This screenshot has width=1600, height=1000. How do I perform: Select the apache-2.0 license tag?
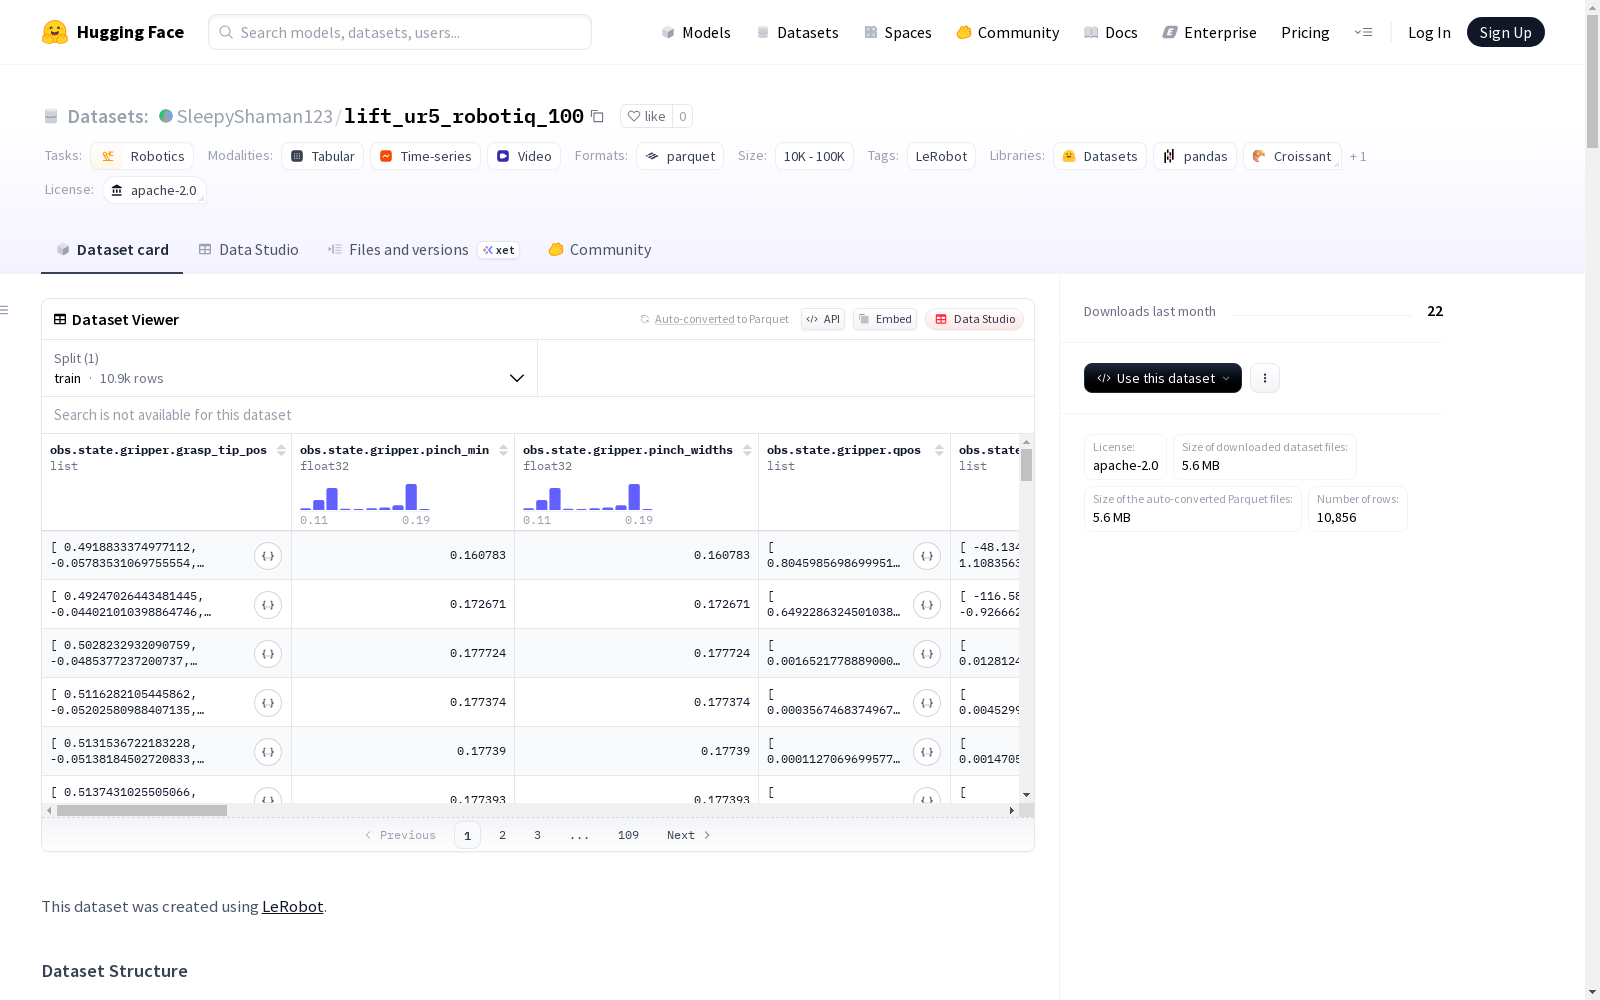click(154, 190)
